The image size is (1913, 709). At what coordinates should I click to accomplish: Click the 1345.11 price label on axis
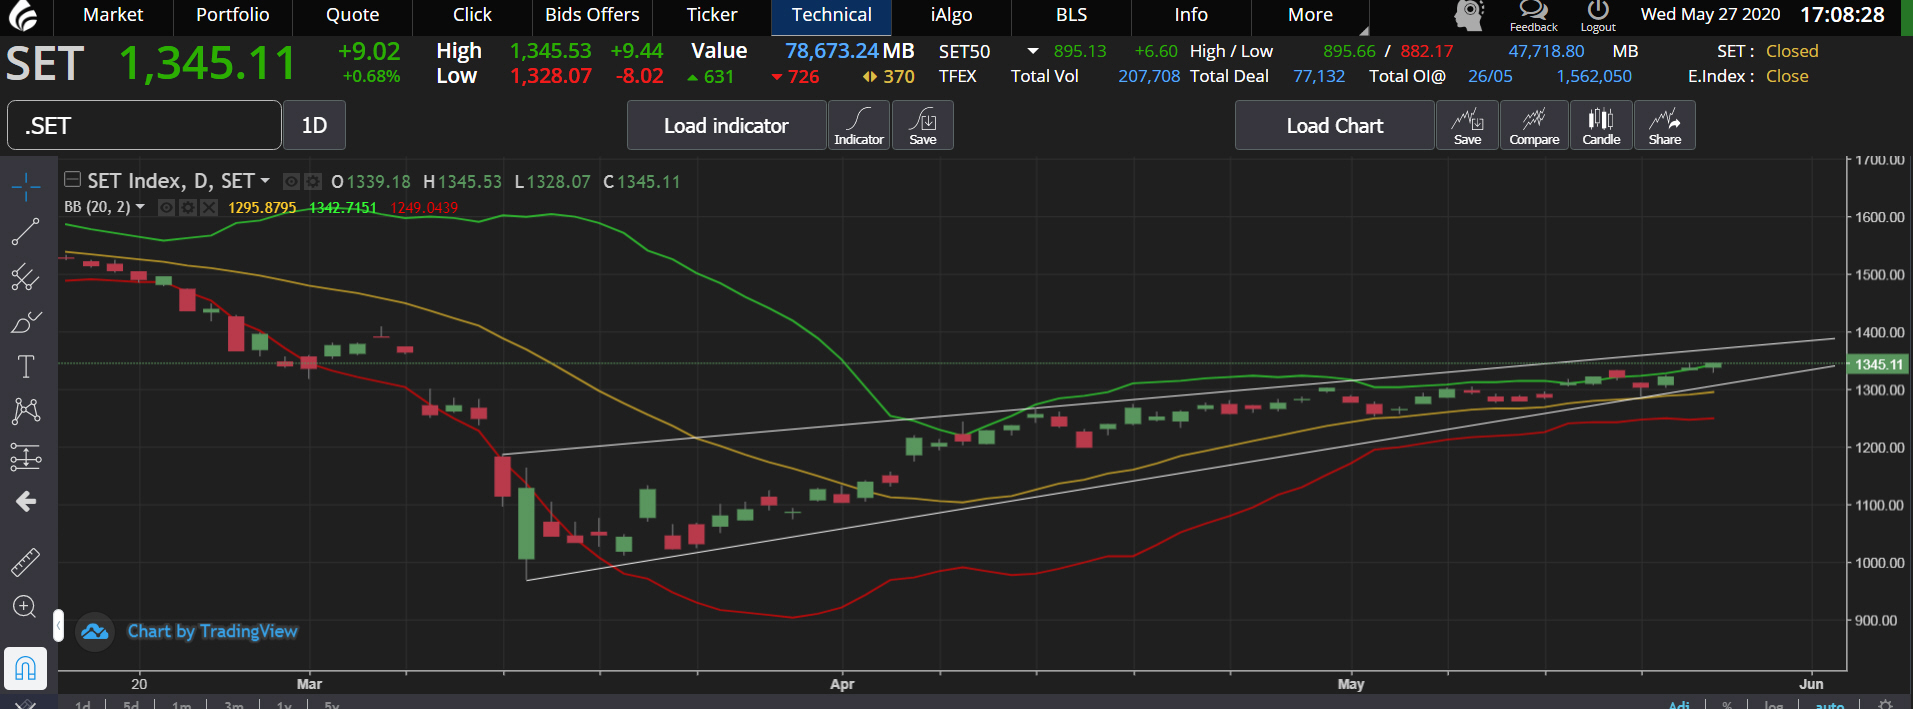pyautogui.click(x=1878, y=365)
